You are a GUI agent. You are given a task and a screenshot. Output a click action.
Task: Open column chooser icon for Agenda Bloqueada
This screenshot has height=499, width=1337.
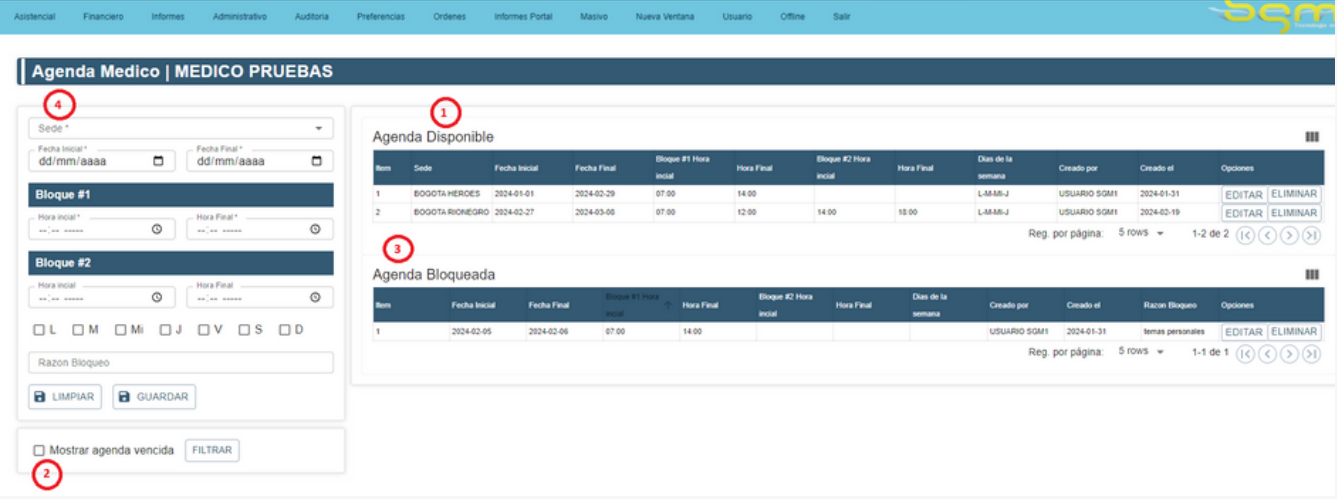tap(1311, 274)
